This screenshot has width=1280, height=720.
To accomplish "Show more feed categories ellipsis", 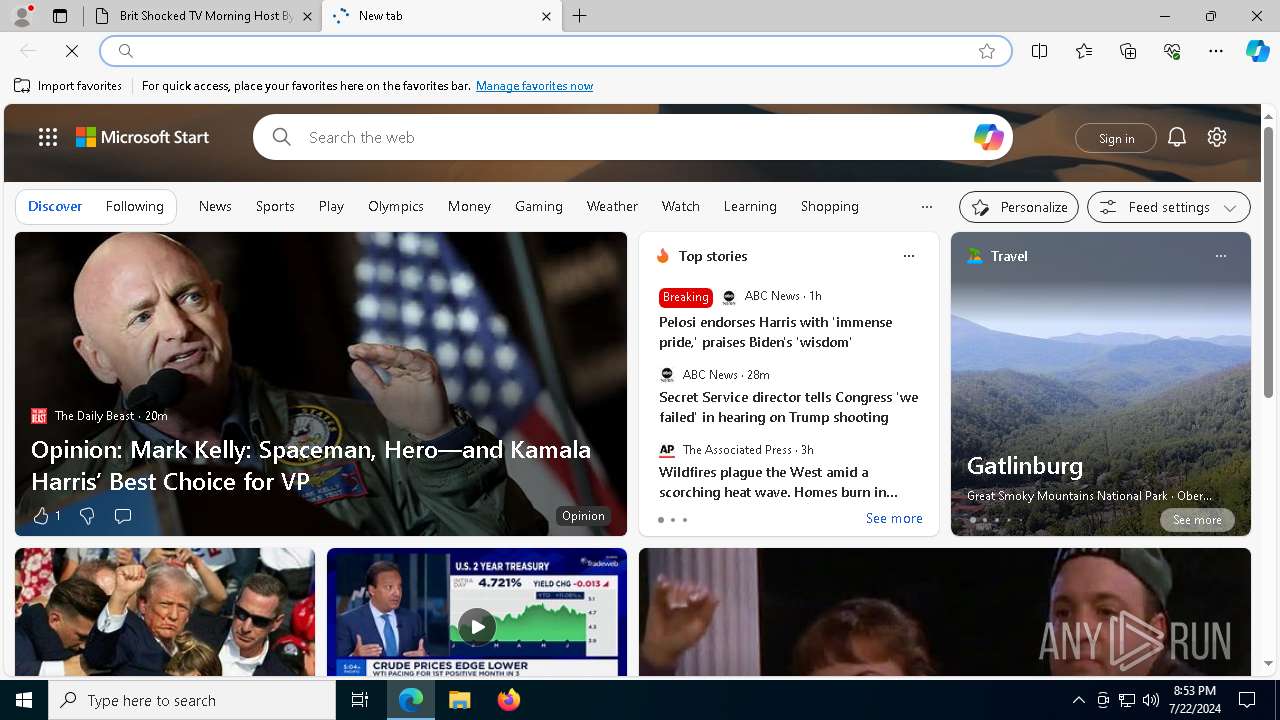I will [926, 207].
